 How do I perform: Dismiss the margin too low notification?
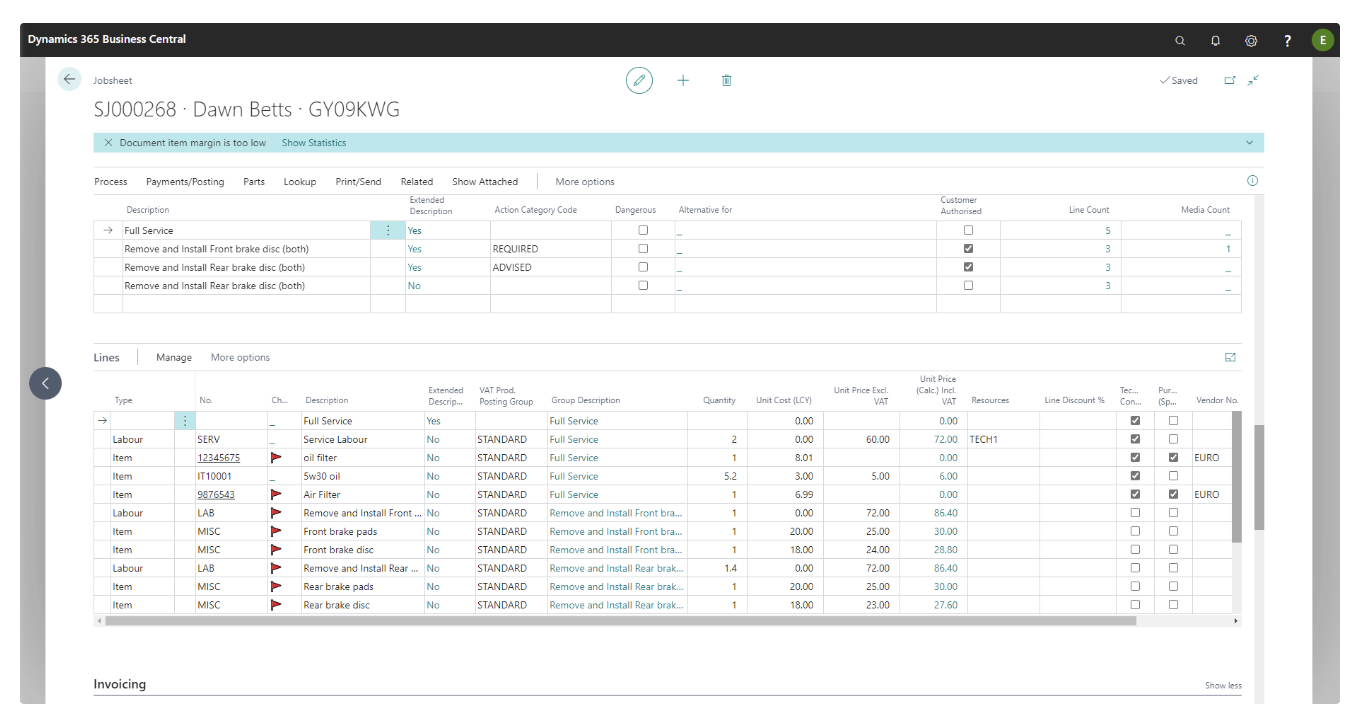coord(108,143)
